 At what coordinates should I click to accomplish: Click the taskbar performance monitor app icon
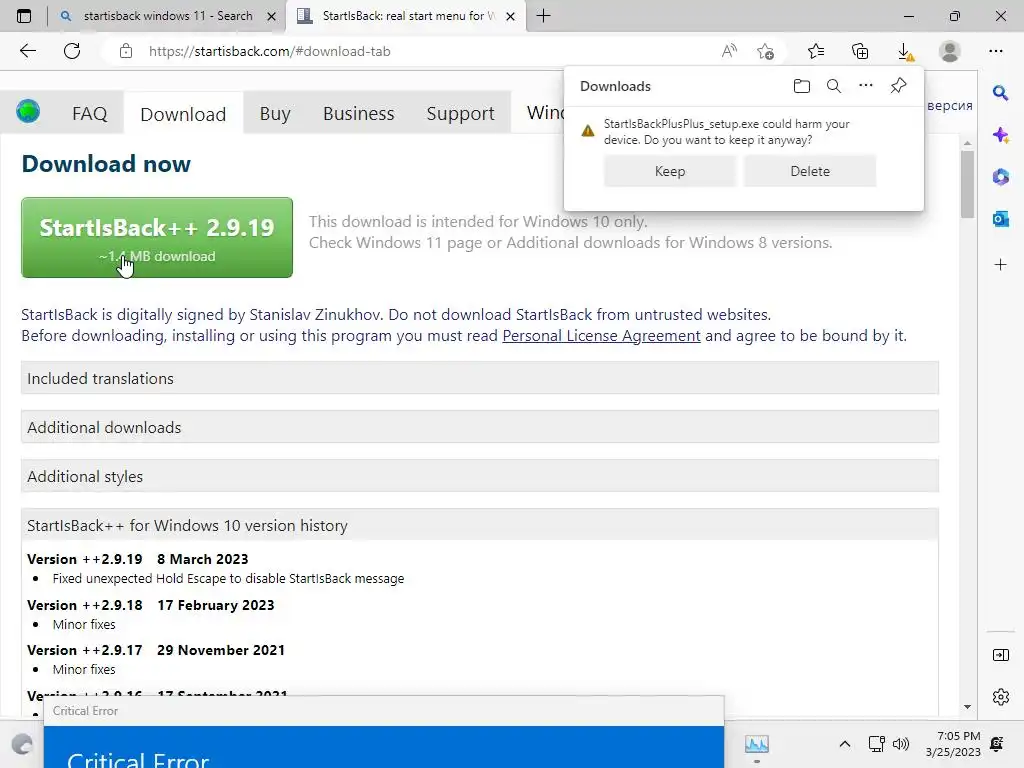click(x=756, y=744)
